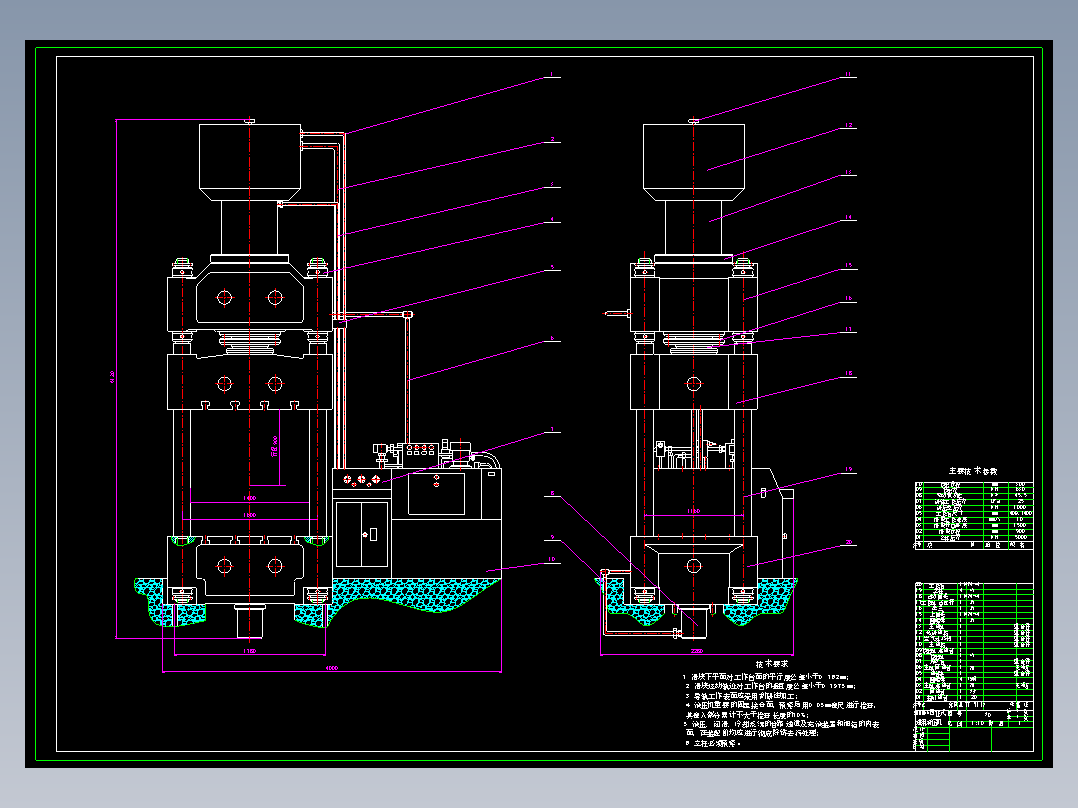
Task: Pick the overall width dimension under side view
Action: [x=696, y=651]
